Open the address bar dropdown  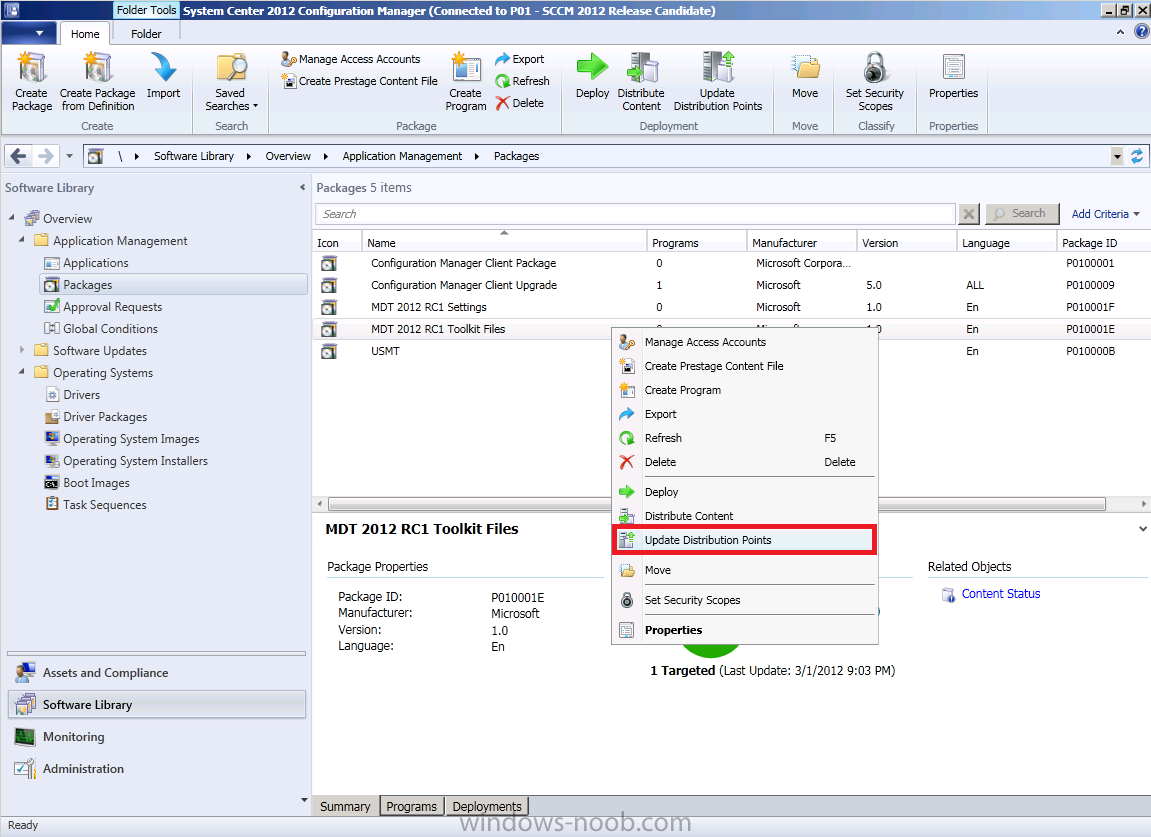tap(1116, 156)
